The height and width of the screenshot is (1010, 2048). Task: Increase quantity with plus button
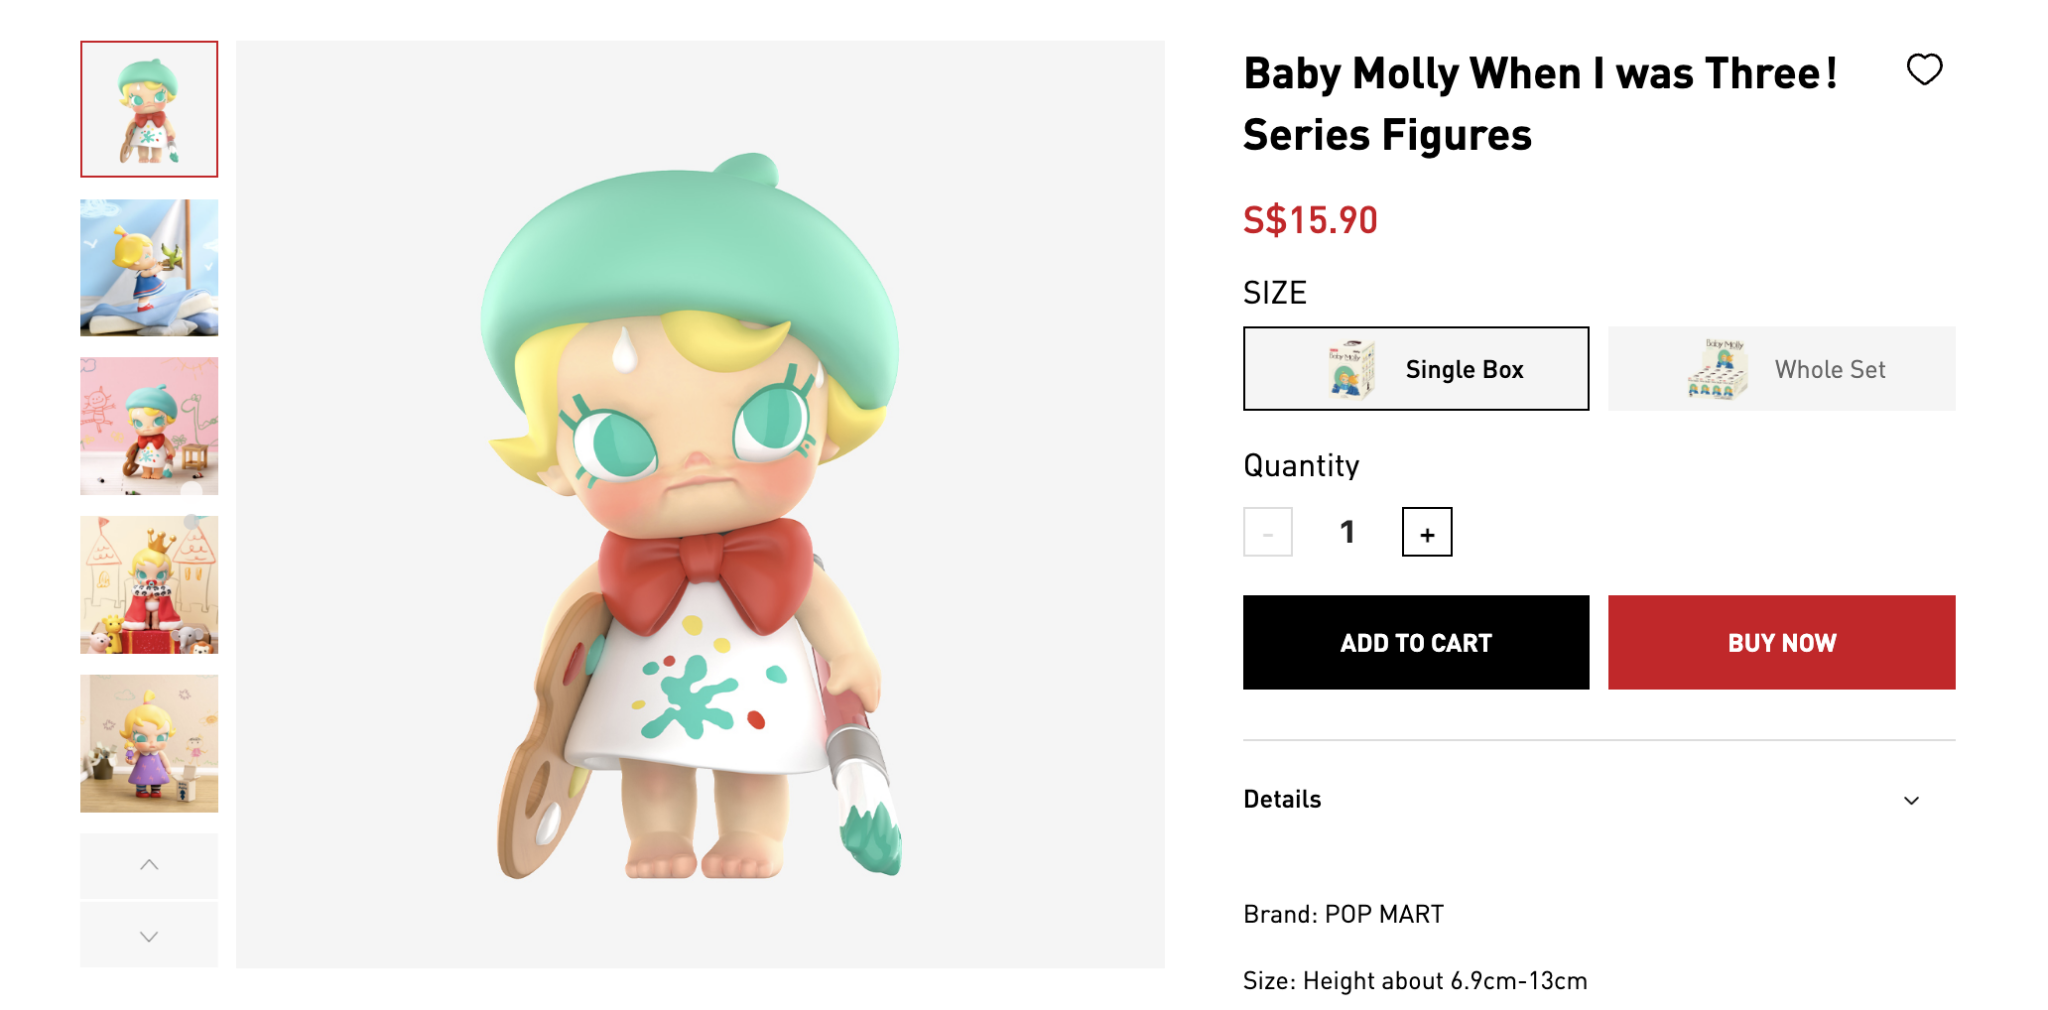1426,533
